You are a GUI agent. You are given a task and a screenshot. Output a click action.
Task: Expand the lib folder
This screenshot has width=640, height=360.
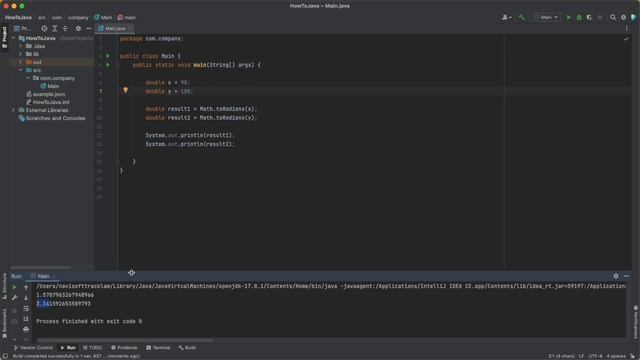point(21,54)
